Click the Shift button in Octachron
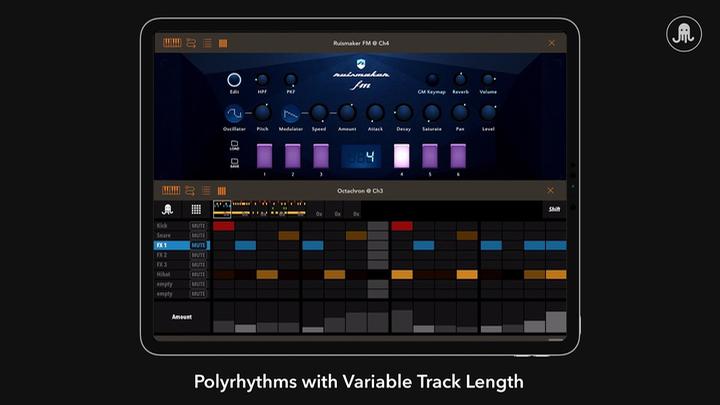This screenshot has width=720, height=405. (554, 209)
